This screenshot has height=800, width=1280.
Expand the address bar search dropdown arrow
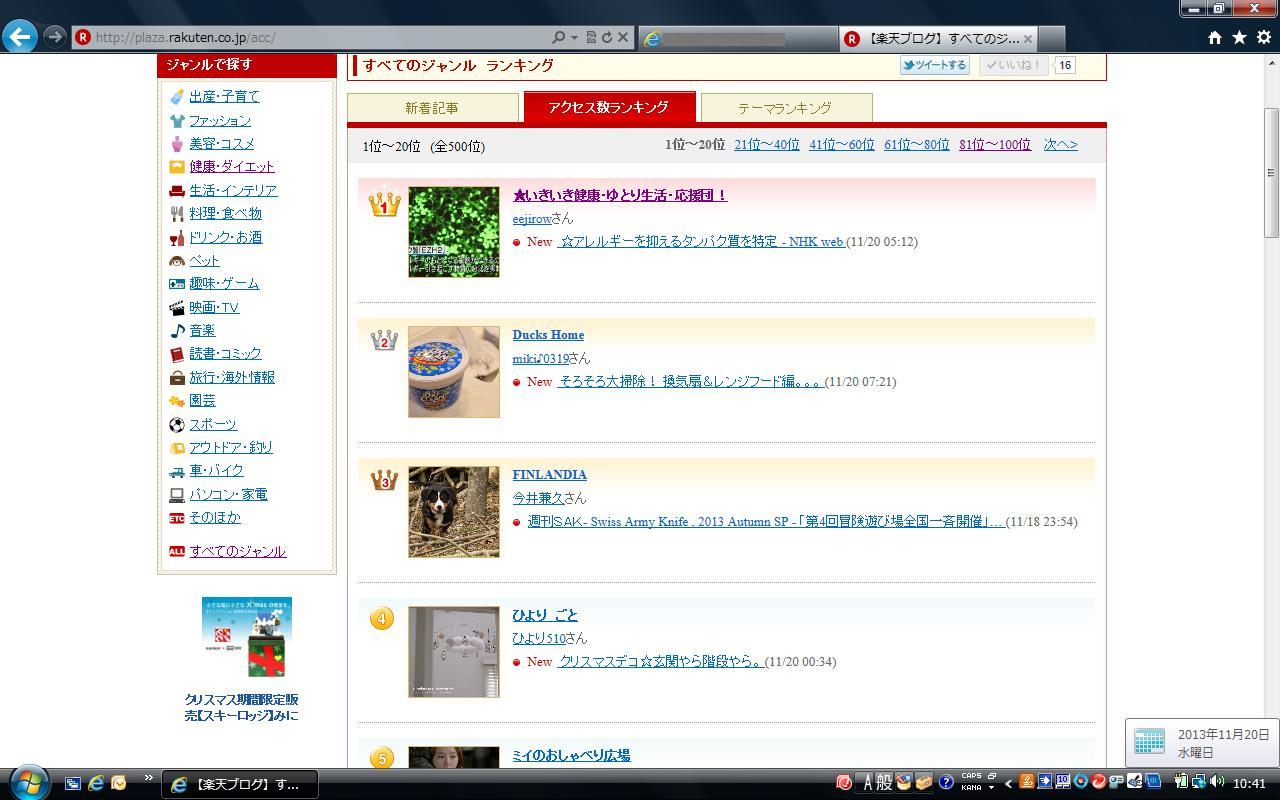(x=574, y=37)
